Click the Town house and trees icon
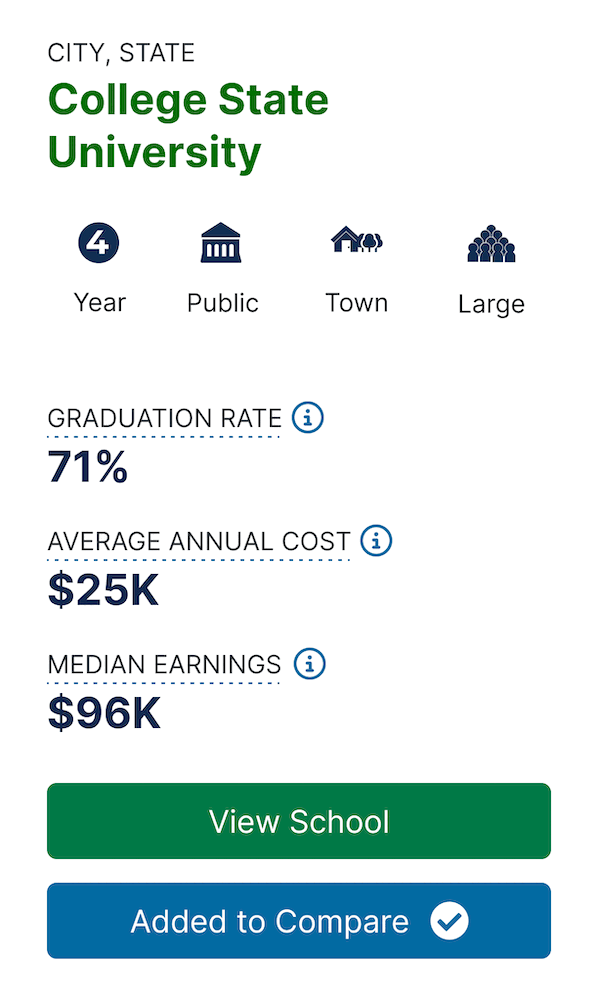This screenshot has height=995, width=600. pyautogui.click(x=356, y=239)
